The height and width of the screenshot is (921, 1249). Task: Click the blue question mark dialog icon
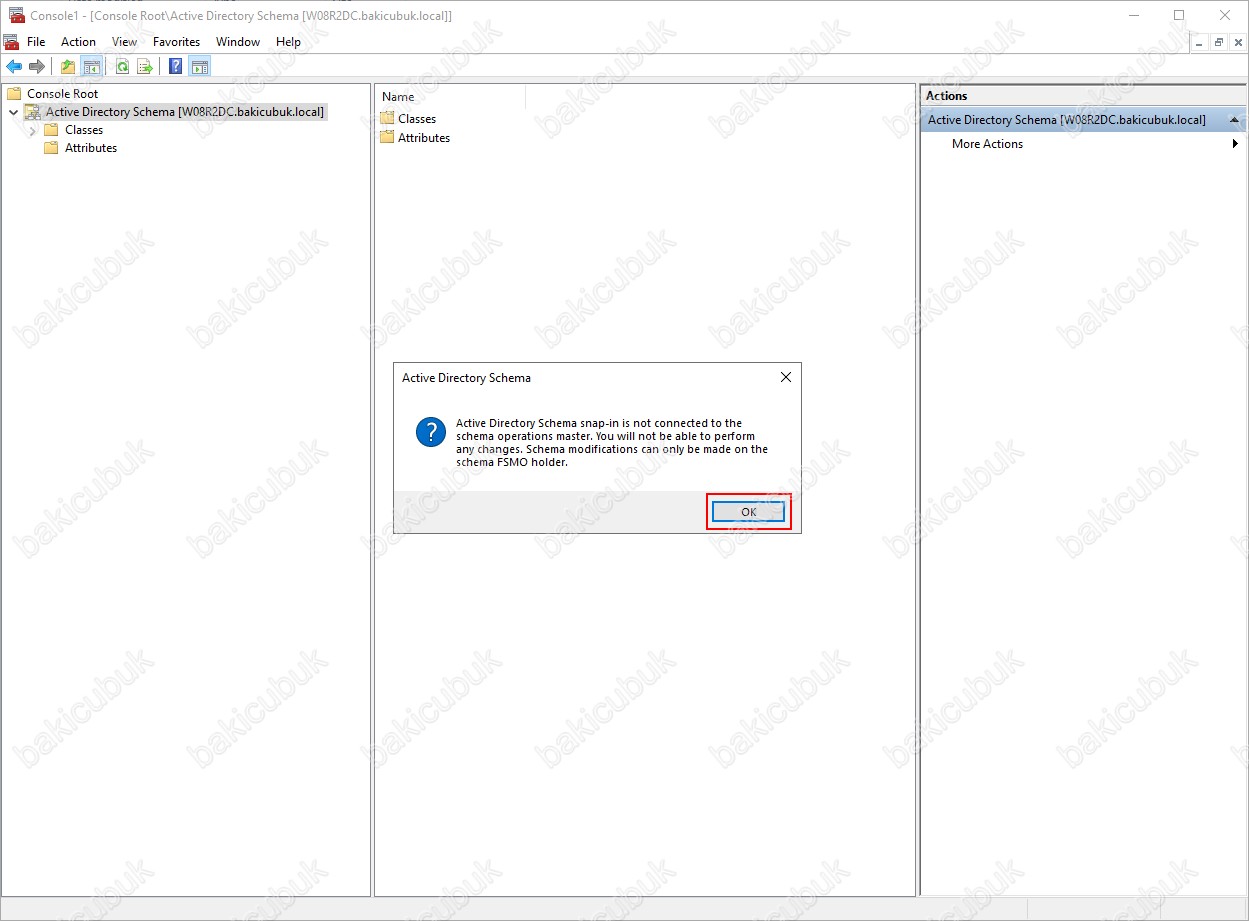pyautogui.click(x=431, y=432)
